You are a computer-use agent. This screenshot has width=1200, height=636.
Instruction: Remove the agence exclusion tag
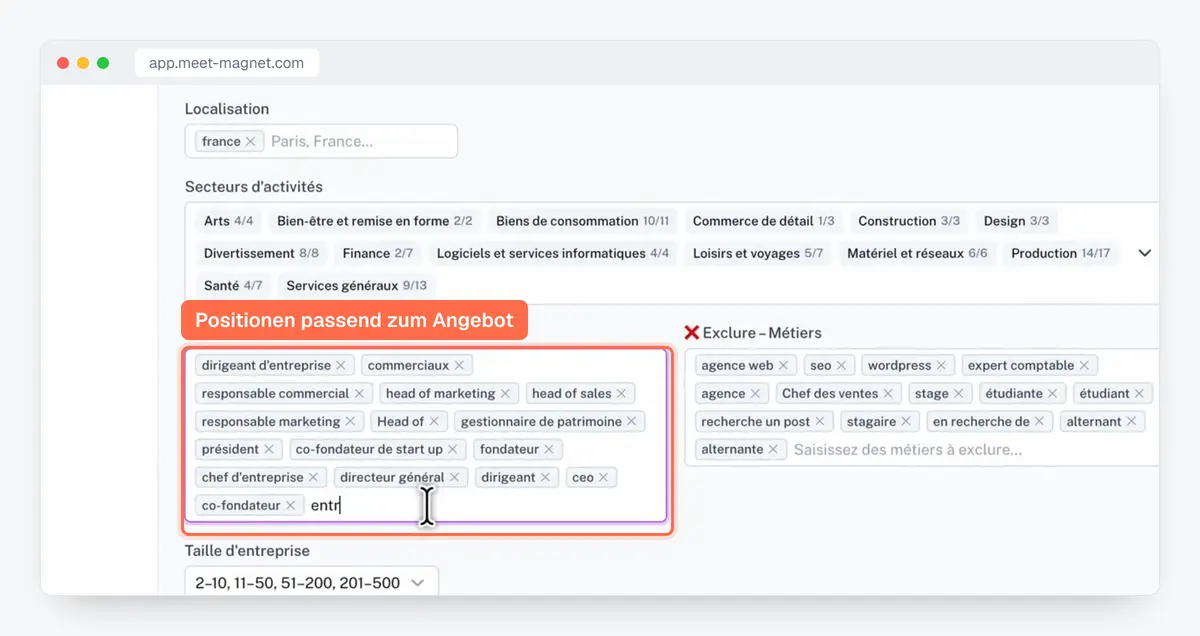[755, 394]
